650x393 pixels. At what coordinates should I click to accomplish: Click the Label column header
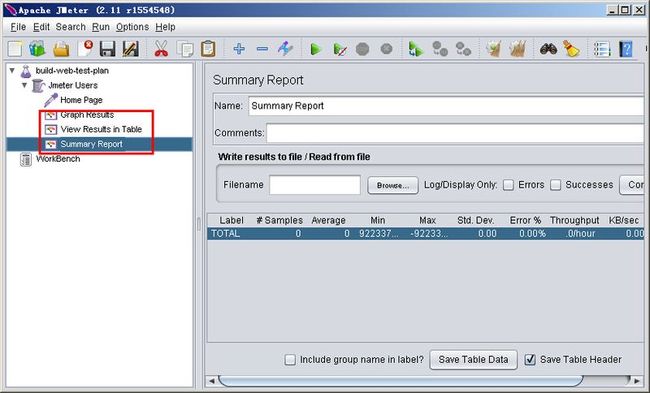231,221
